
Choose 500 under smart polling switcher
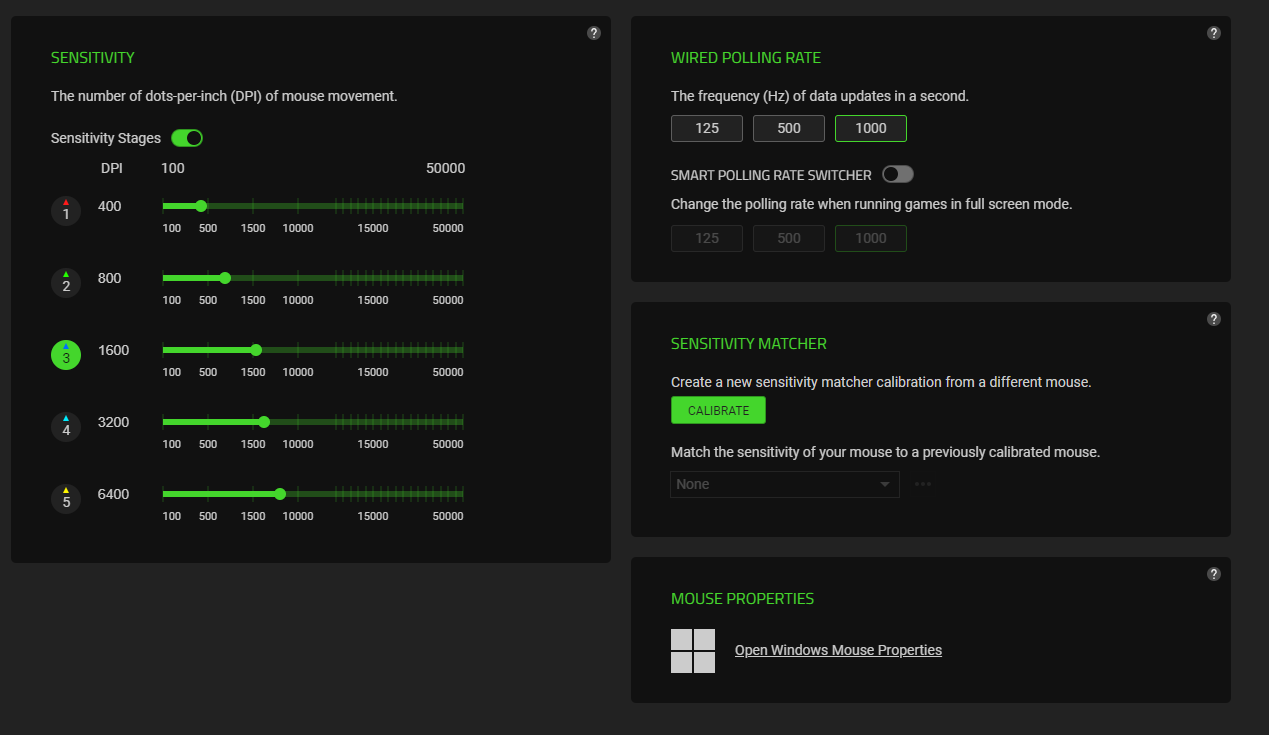(789, 238)
